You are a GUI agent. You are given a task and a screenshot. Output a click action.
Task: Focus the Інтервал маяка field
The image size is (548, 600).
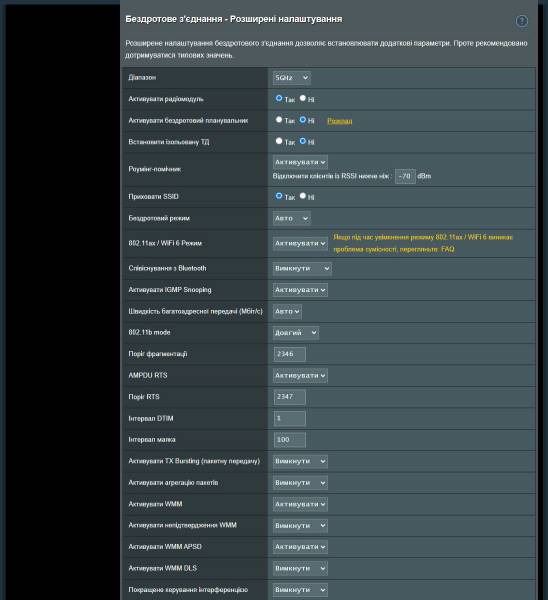pyautogui.click(x=290, y=440)
